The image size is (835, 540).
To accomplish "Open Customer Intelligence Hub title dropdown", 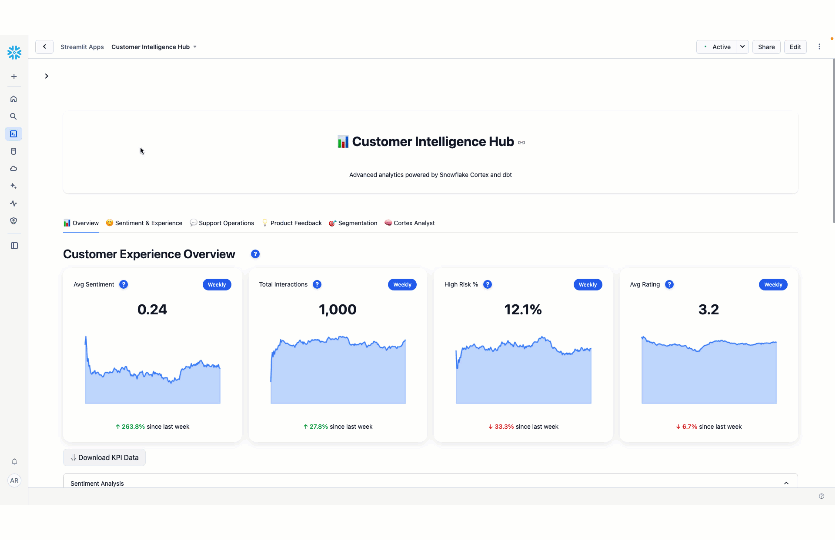I will 195,47.
